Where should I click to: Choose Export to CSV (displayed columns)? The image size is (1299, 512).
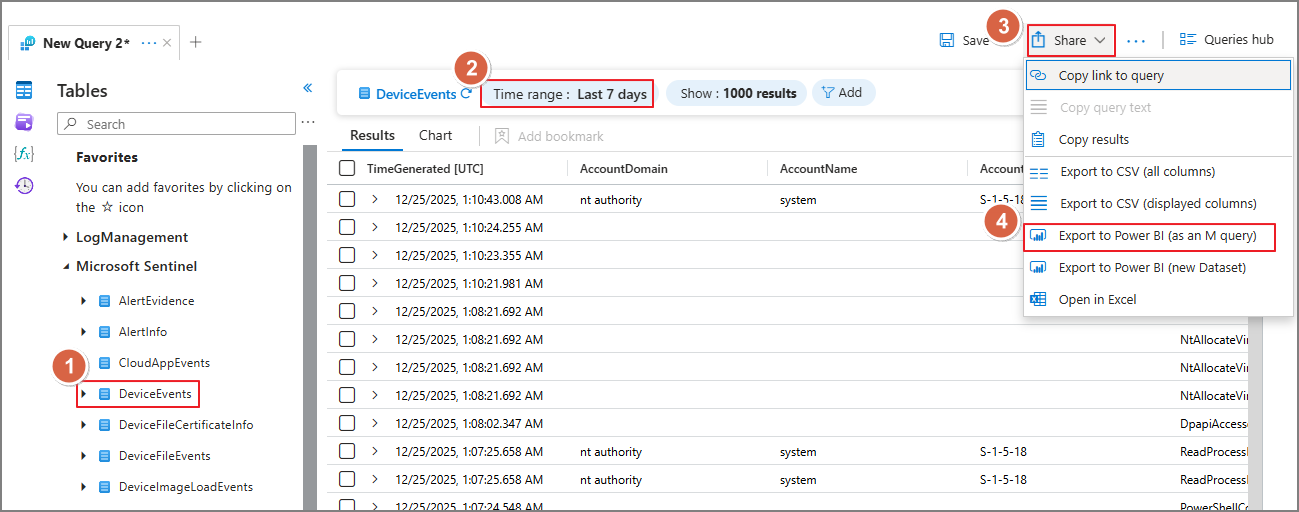coord(1159,203)
